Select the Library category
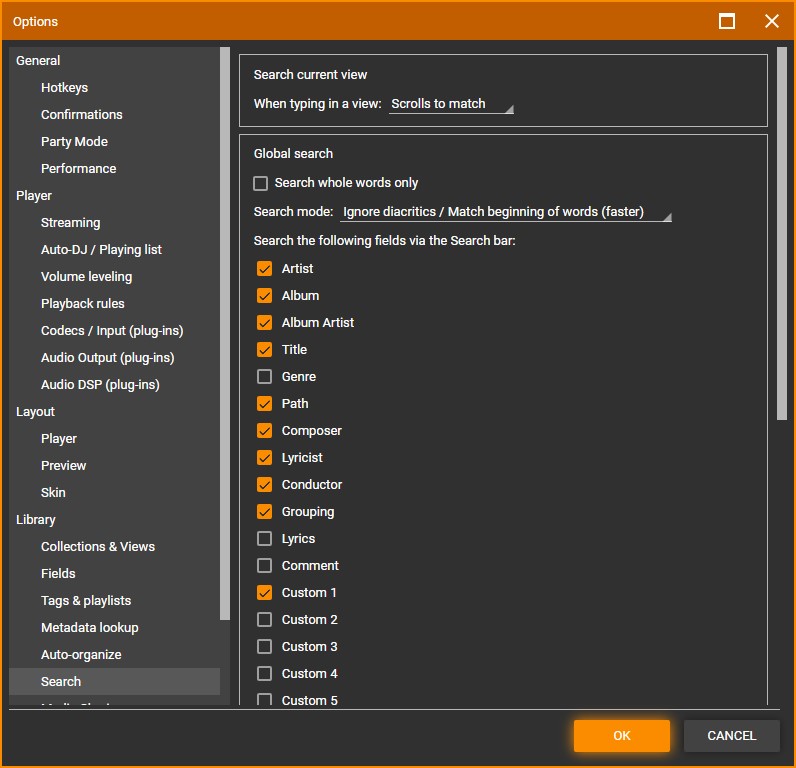The width and height of the screenshot is (796, 768). [x=36, y=520]
